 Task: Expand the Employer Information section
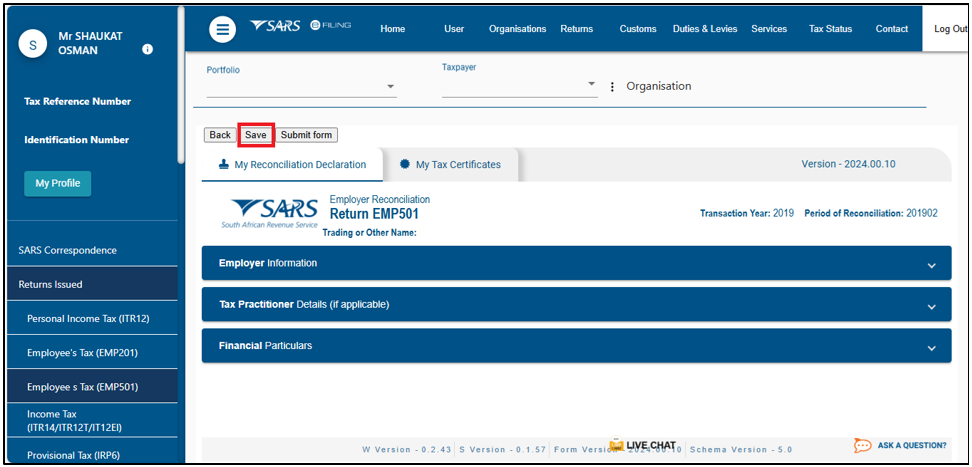point(576,263)
